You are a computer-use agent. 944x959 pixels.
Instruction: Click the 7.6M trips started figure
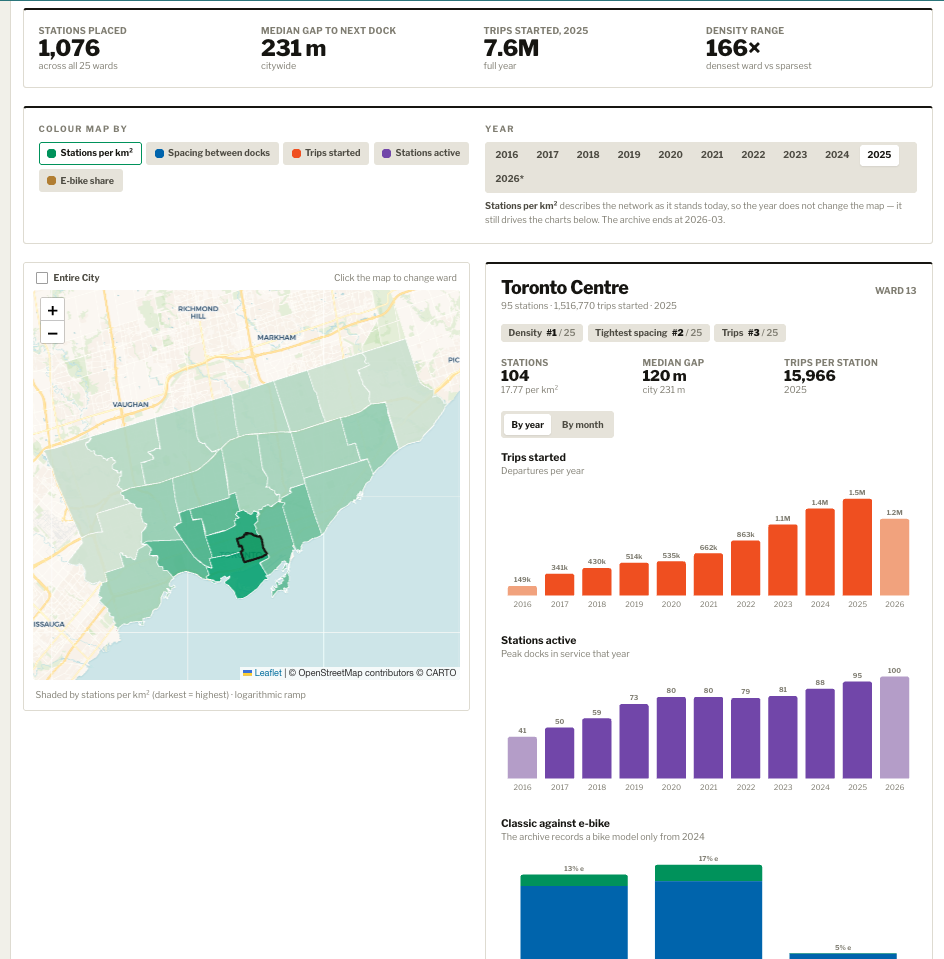511,48
